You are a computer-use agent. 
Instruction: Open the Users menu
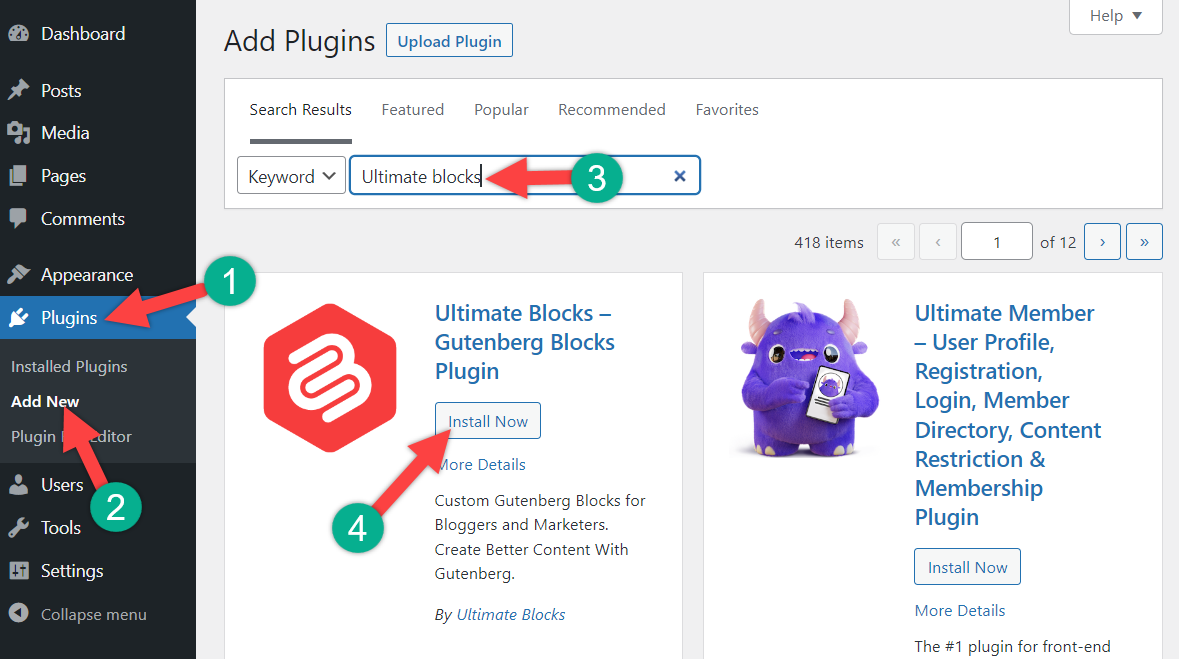tap(62, 485)
